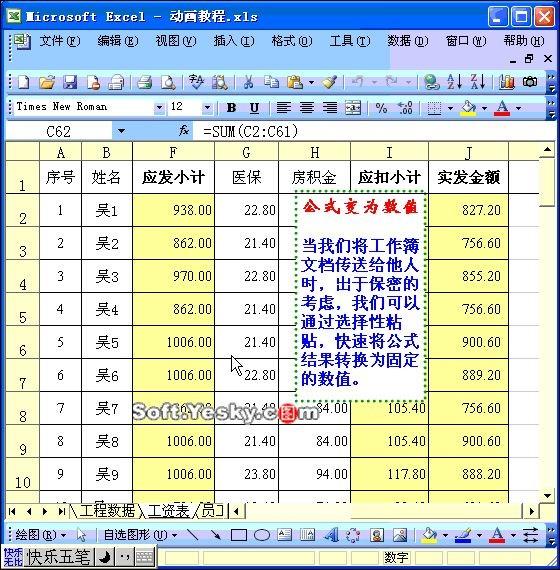
Task: Toggle center text alignment
Action: pyautogui.click(x=307, y=108)
